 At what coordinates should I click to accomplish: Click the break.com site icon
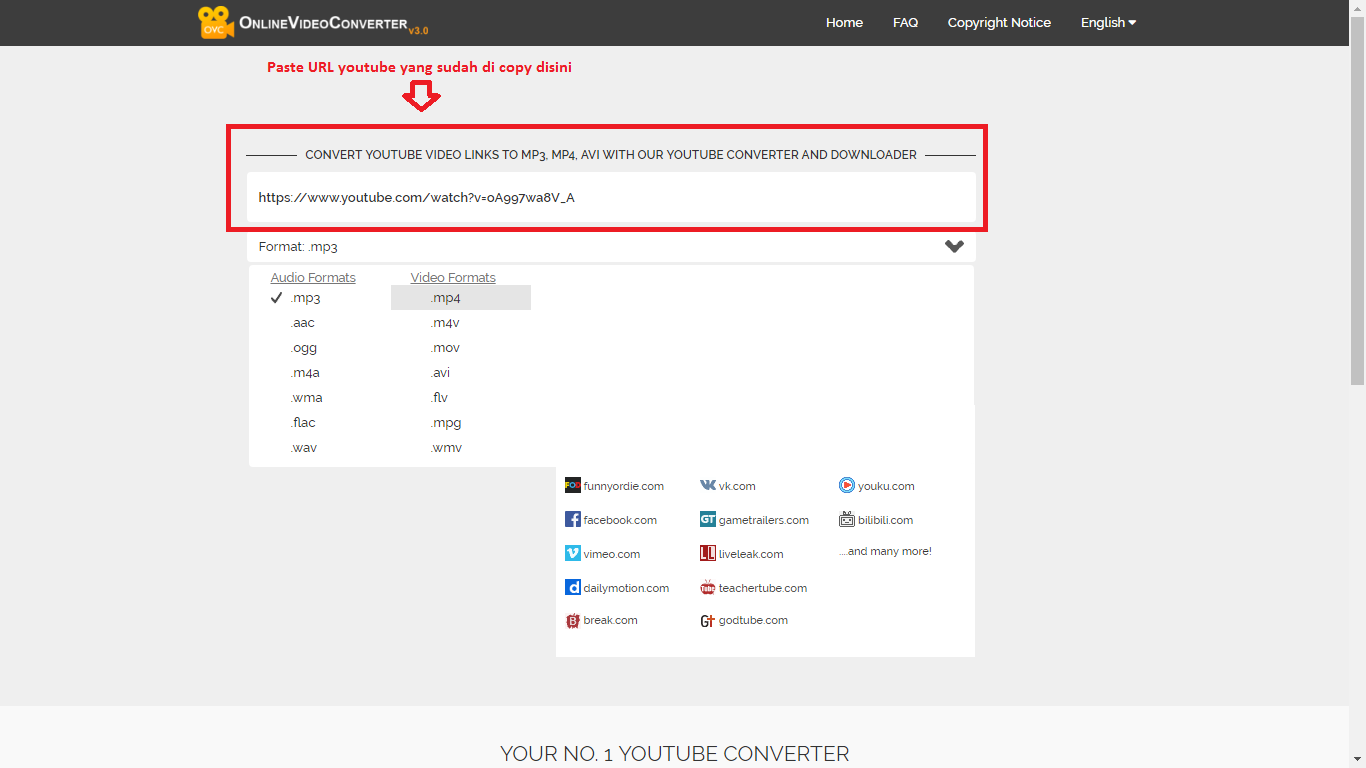573,621
